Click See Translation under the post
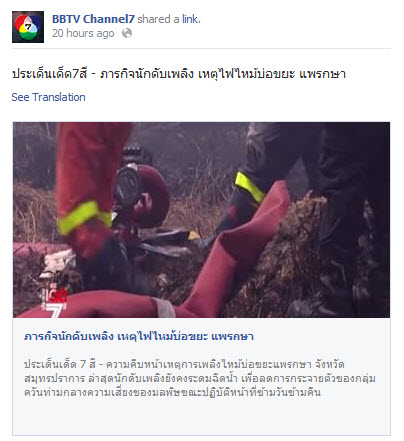 point(49,97)
